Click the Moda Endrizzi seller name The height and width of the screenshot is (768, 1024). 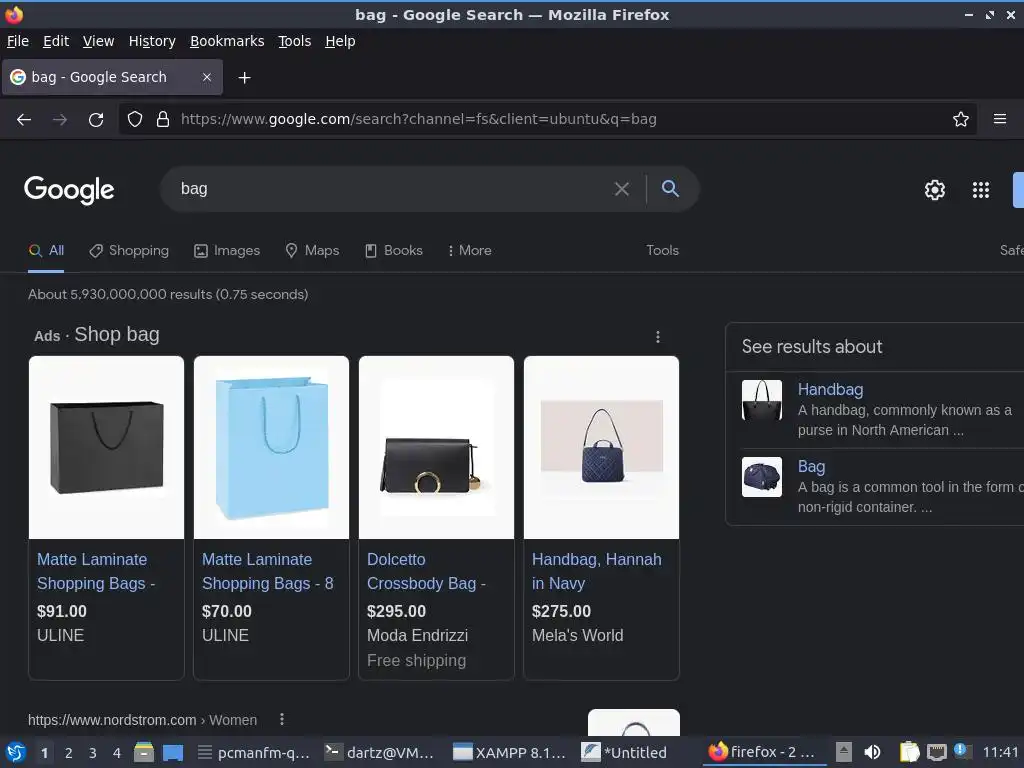pyautogui.click(x=417, y=635)
